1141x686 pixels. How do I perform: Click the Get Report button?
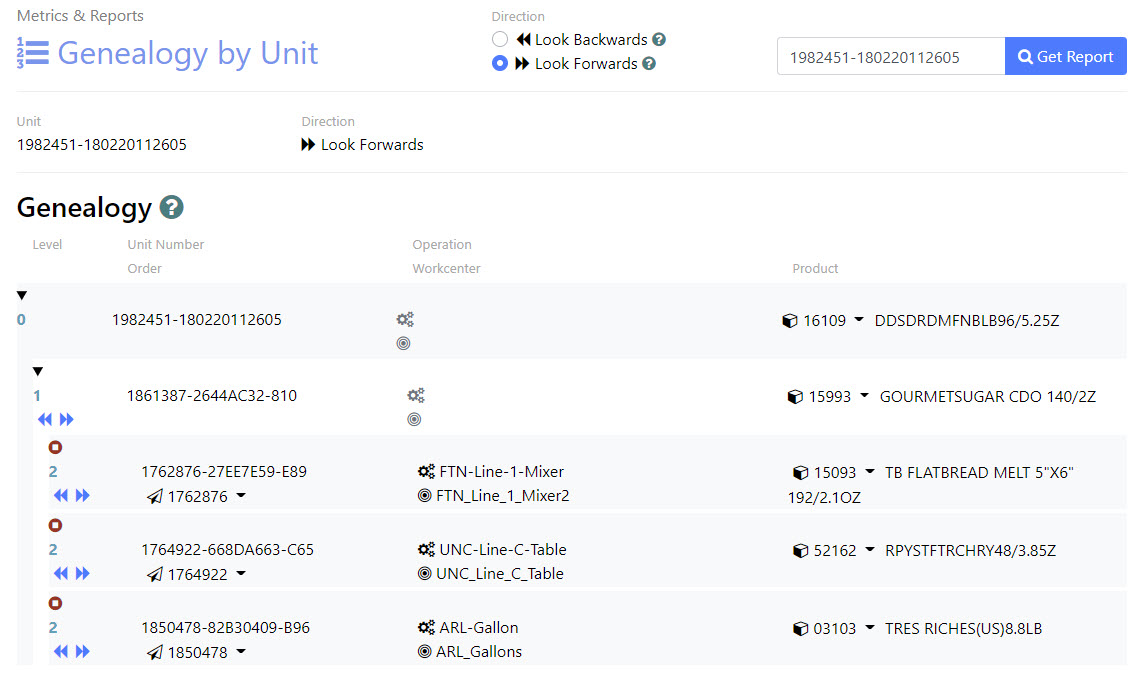1065,57
